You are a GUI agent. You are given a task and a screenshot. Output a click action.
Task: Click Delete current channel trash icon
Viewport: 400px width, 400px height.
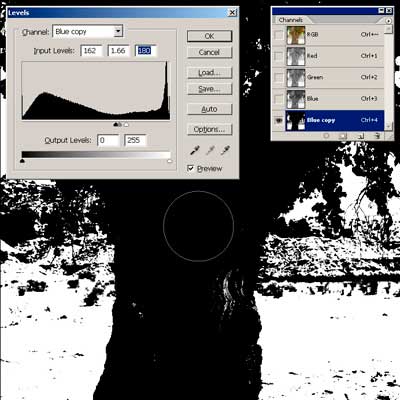[x=377, y=136]
